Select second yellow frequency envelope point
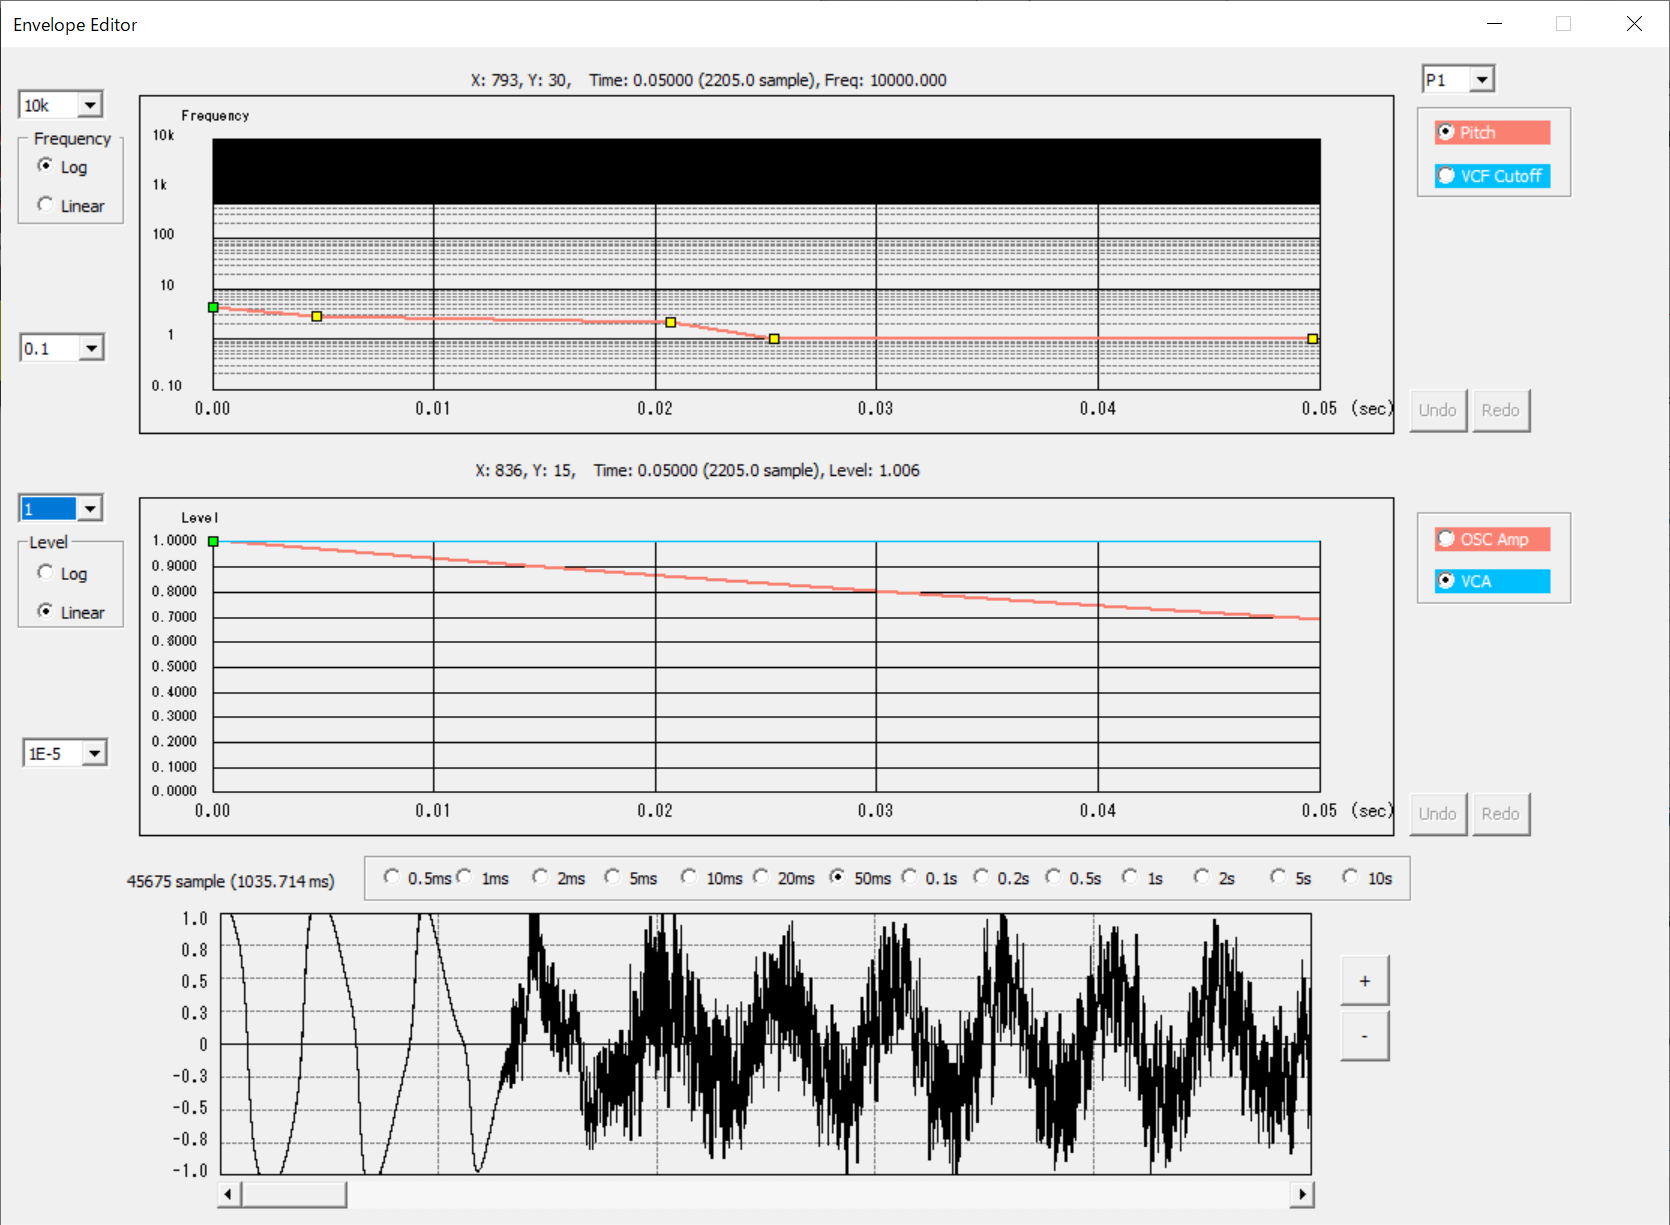The height and width of the screenshot is (1225, 1670). coord(316,316)
